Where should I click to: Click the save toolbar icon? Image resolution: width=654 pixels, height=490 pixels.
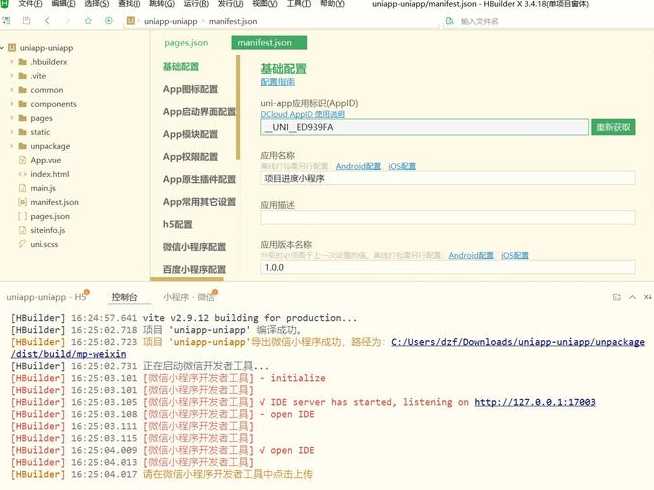(x=26, y=20)
